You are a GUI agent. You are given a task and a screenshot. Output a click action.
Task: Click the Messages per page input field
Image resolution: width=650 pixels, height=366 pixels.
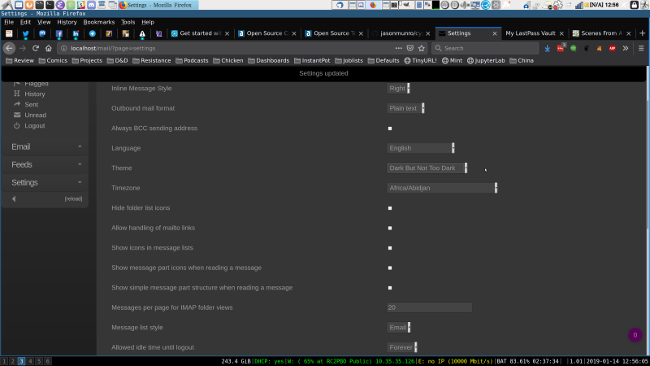429,308
